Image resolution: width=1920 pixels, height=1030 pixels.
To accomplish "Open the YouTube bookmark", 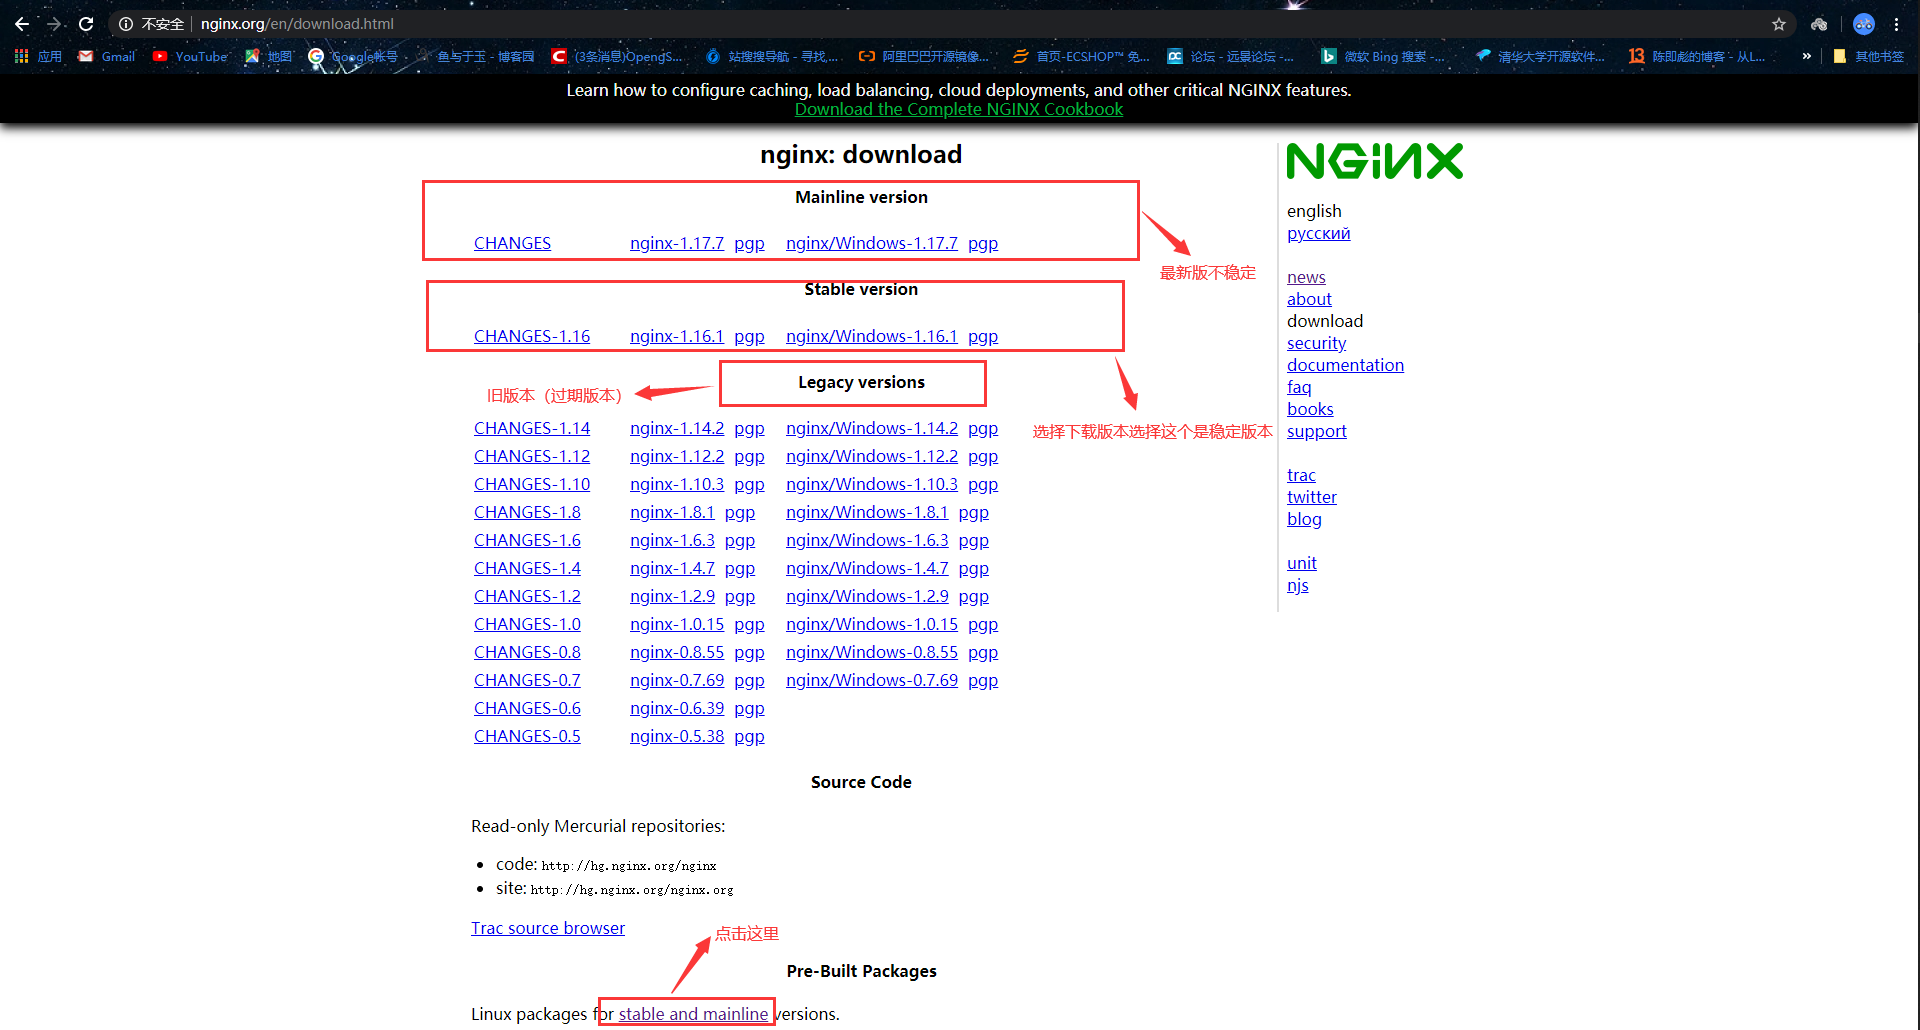I will click(190, 56).
